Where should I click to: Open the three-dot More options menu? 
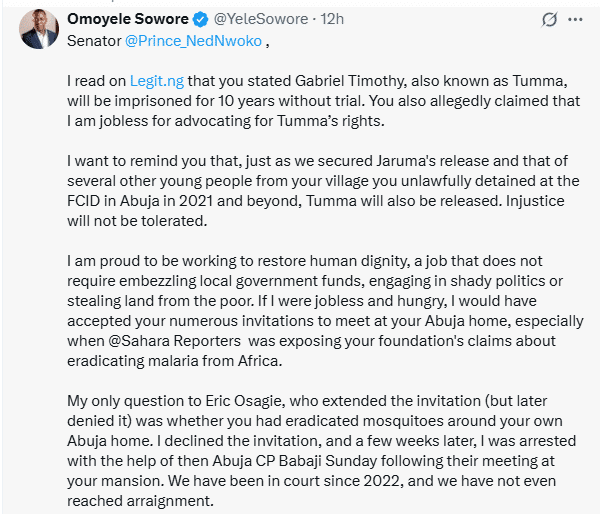click(575, 19)
